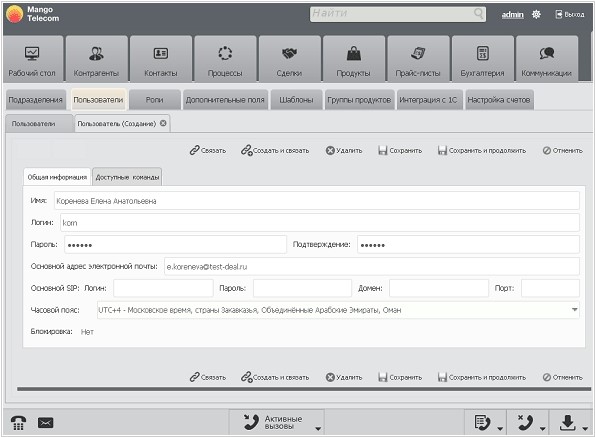Open the Роли settings tab

(154, 100)
